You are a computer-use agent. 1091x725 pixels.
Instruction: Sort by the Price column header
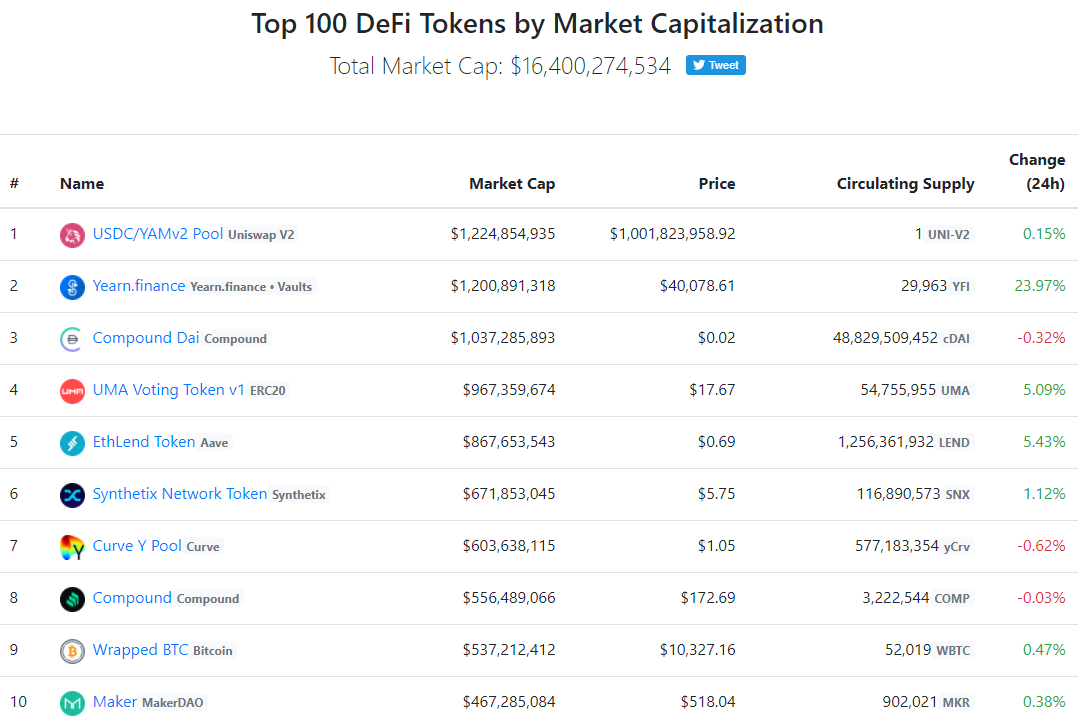pos(717,184)
